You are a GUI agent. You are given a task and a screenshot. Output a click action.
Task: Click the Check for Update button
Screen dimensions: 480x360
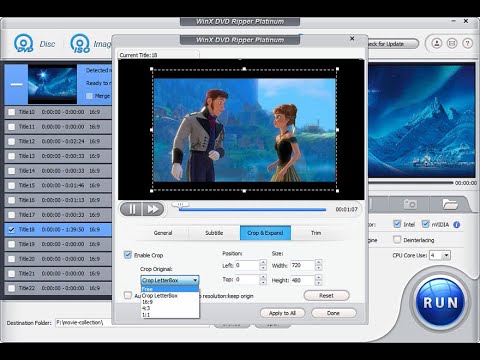pyautogui.click(x=393, y=44)
